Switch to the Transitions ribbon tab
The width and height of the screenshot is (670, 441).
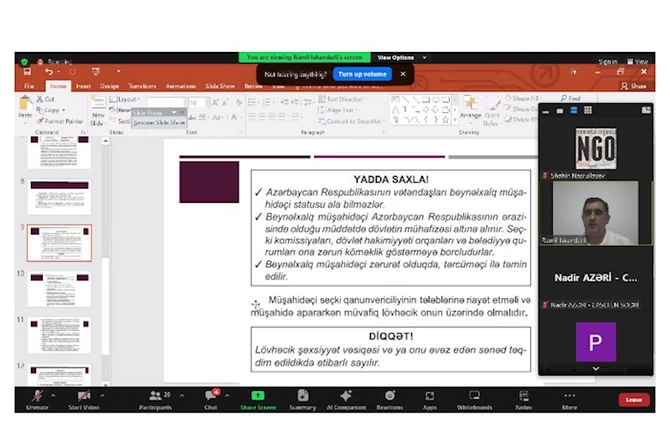(142, 86)
